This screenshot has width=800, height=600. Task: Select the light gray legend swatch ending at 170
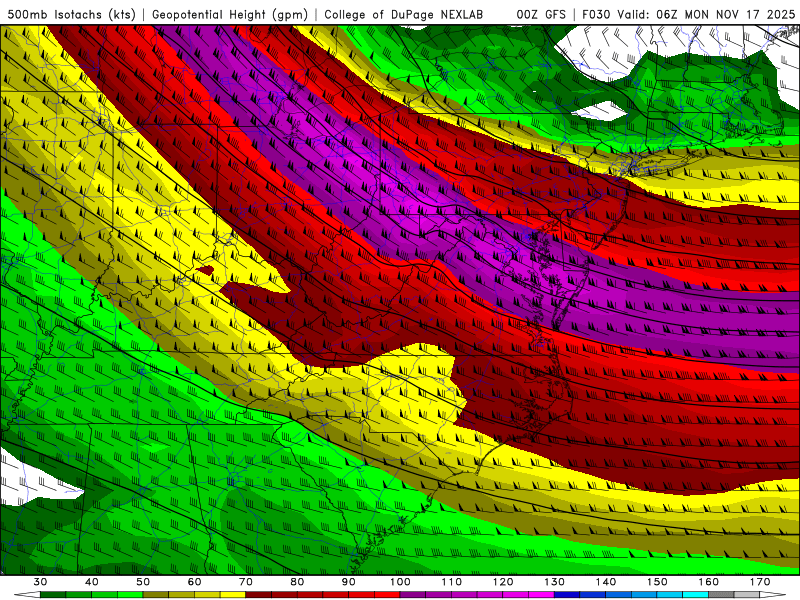[x=747, y=595]
